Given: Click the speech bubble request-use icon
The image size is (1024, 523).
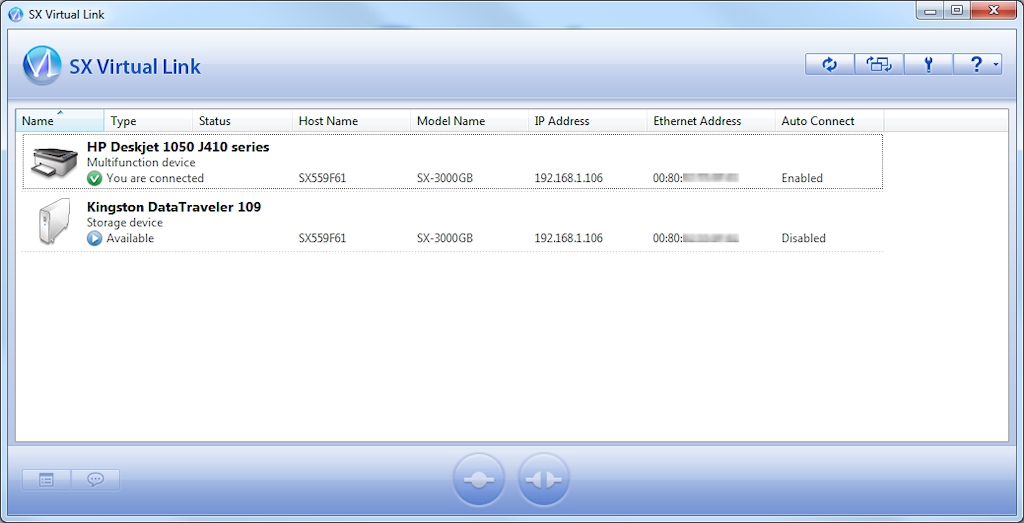Looking at the screenshot, I should (95, 480).
